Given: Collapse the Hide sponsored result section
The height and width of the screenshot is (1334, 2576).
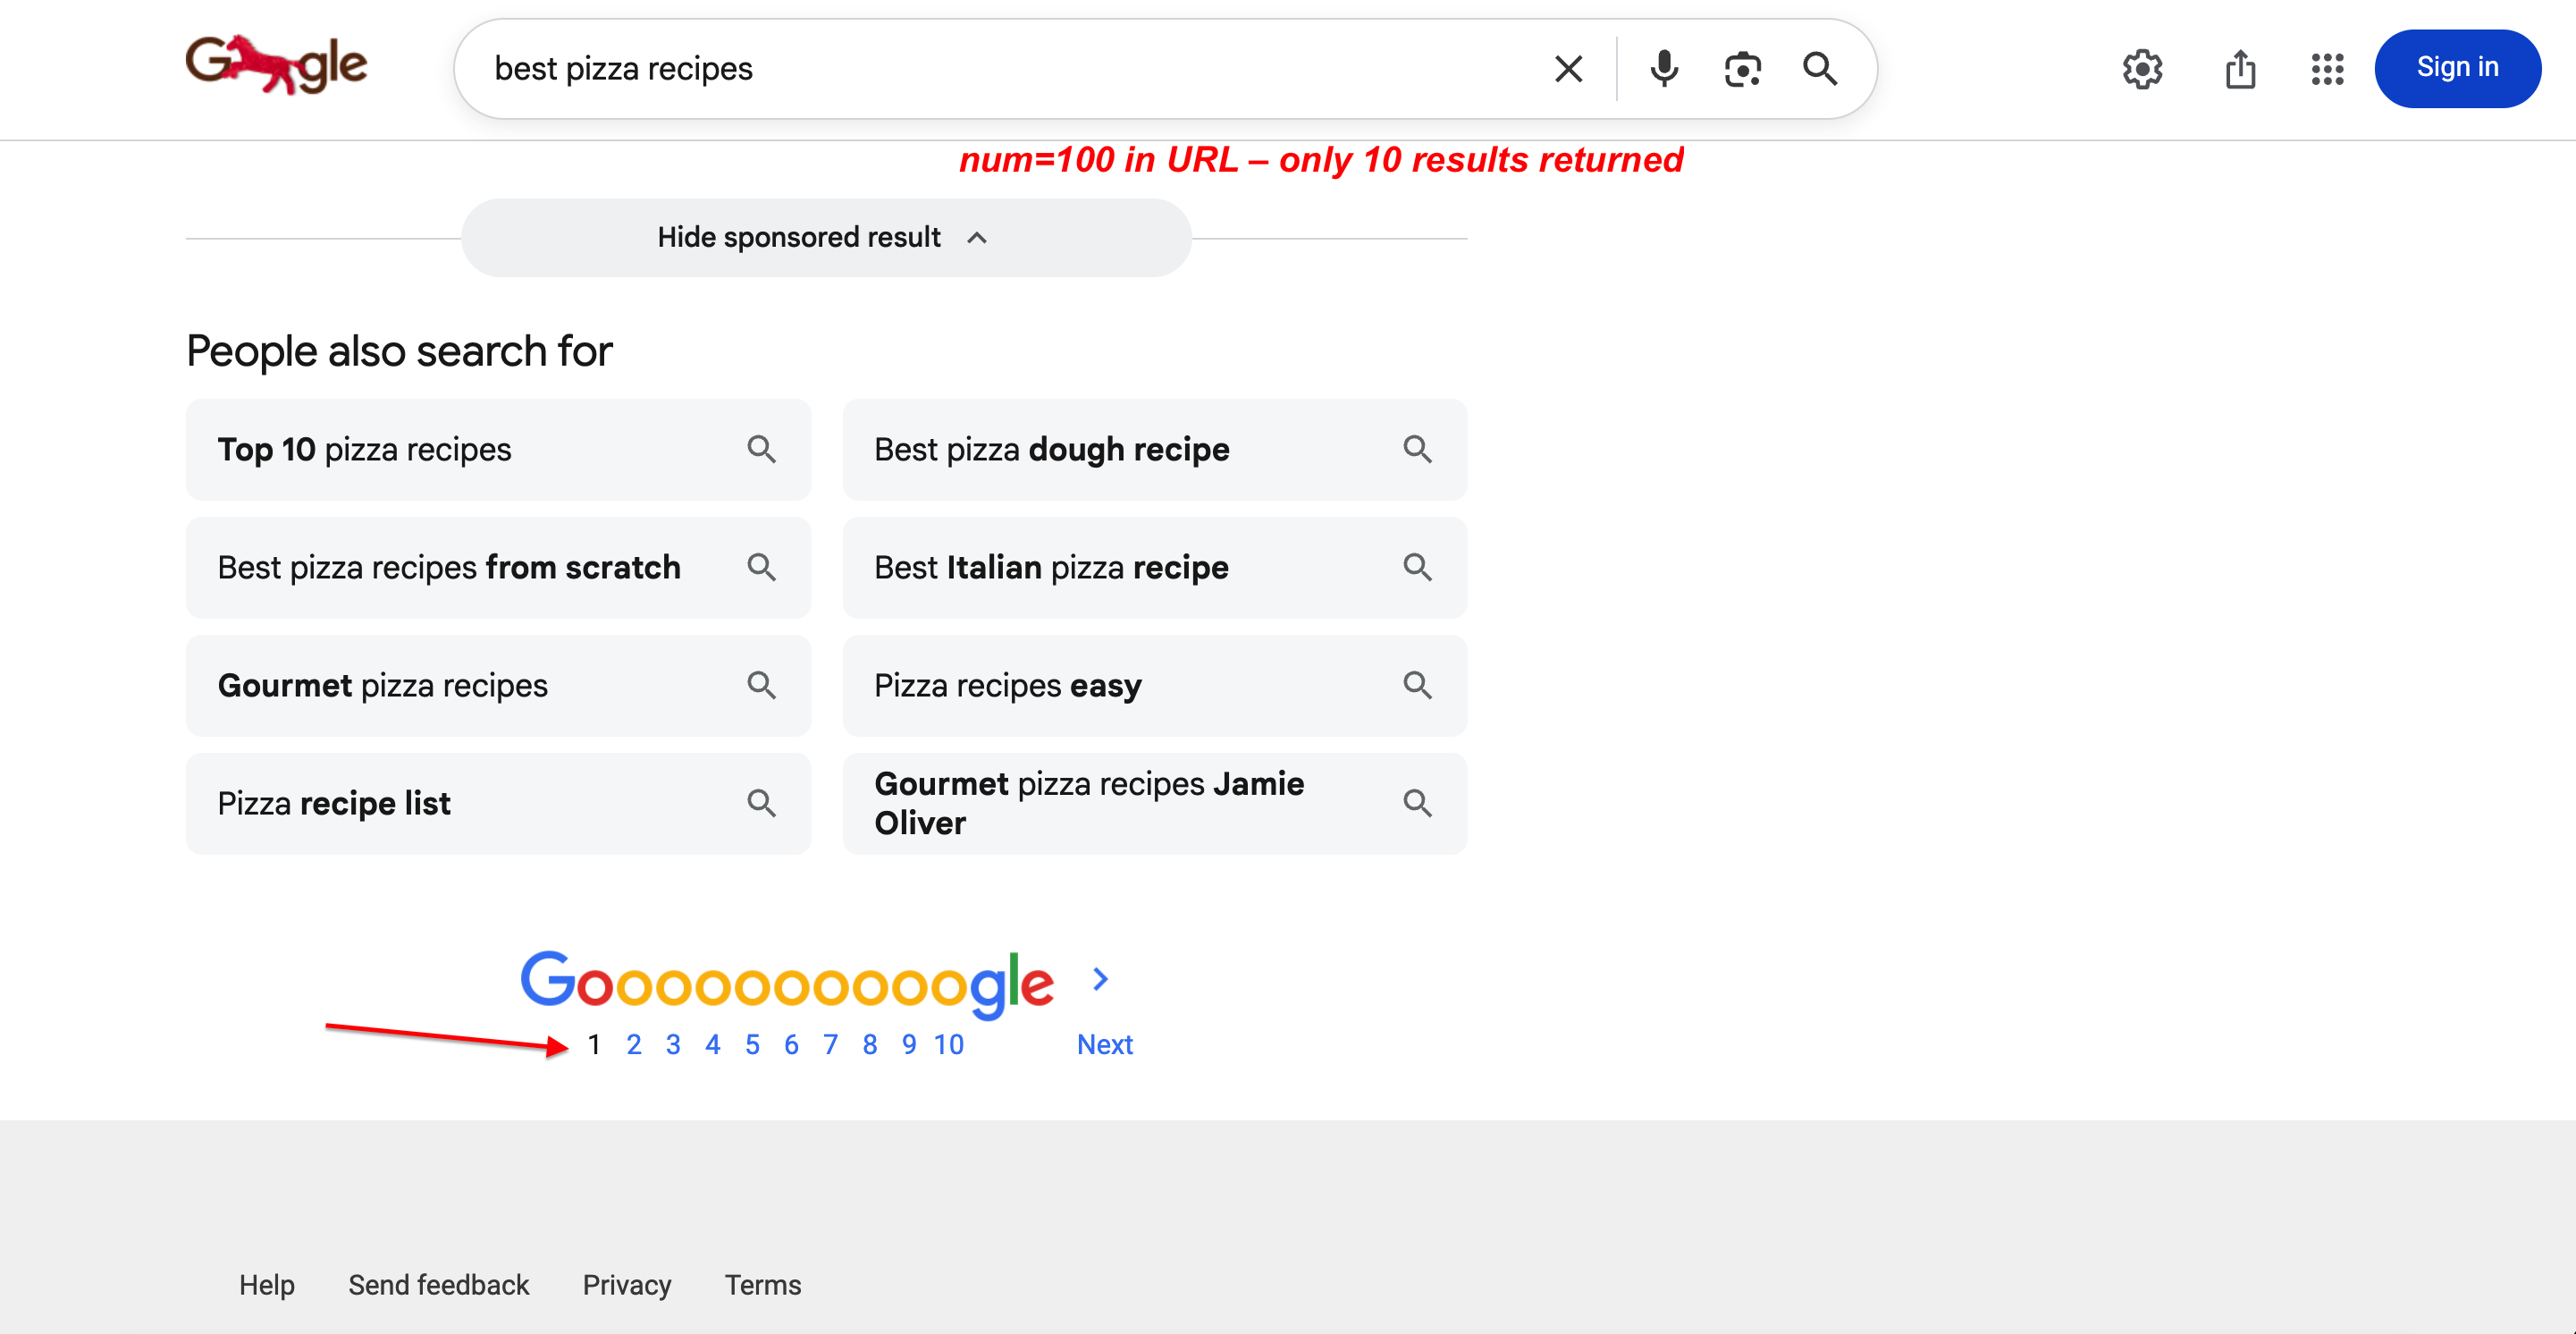Looking at the screenshot, I should coord(824,237).
